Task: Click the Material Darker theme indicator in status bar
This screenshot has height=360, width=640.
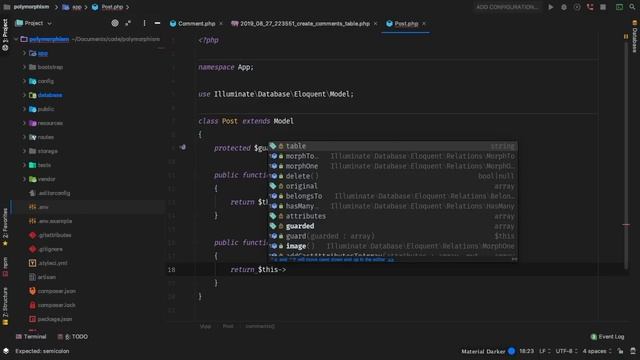Action: click(x=488, y=351)
